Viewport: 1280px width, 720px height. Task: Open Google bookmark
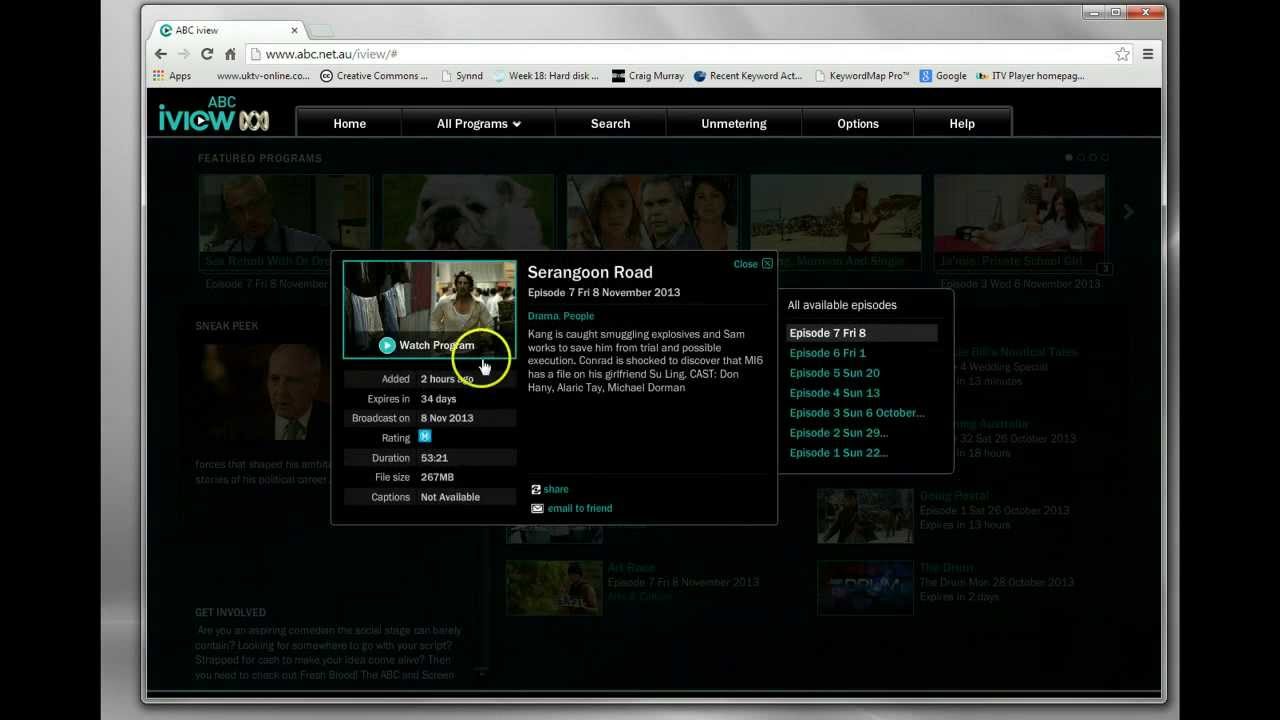(943, 76)
